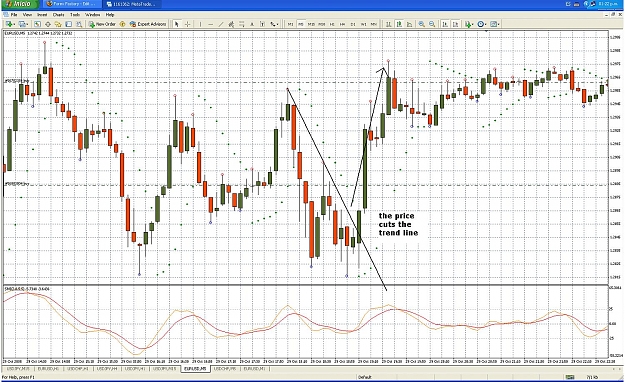The width and height of the screenshot is (625, 382).
Task: Expand the Periods clock dropdown
Action: 486,24
